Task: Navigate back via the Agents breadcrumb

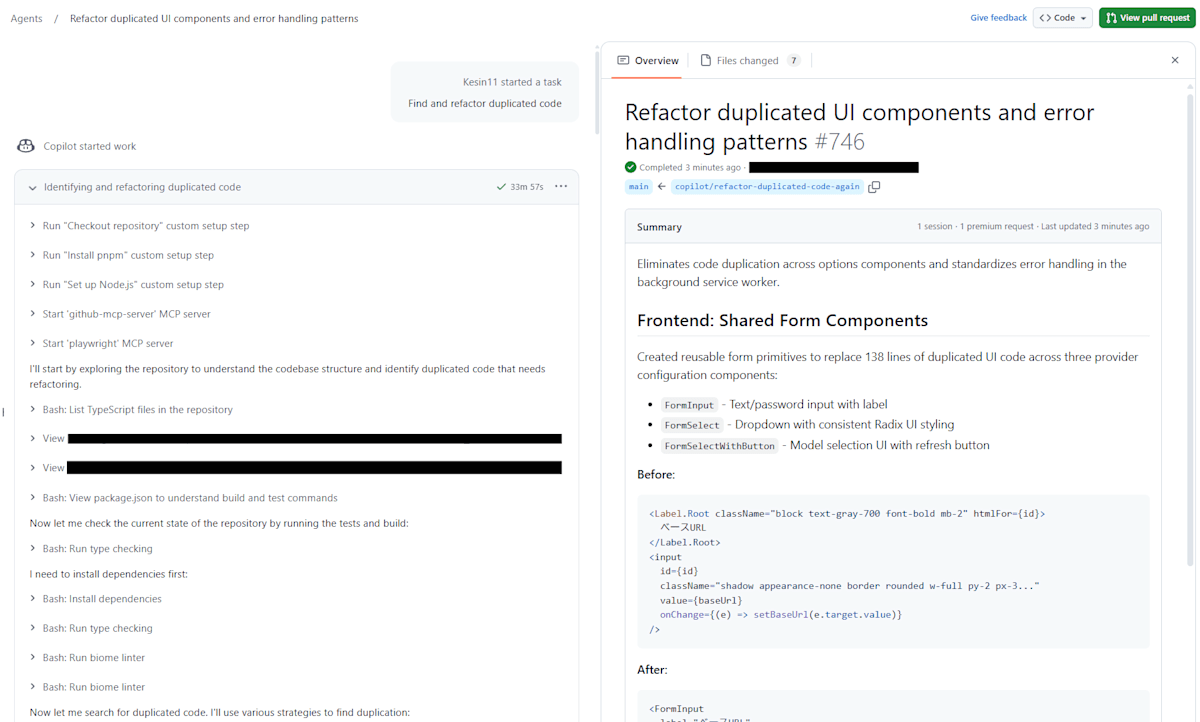Action: 25,18
